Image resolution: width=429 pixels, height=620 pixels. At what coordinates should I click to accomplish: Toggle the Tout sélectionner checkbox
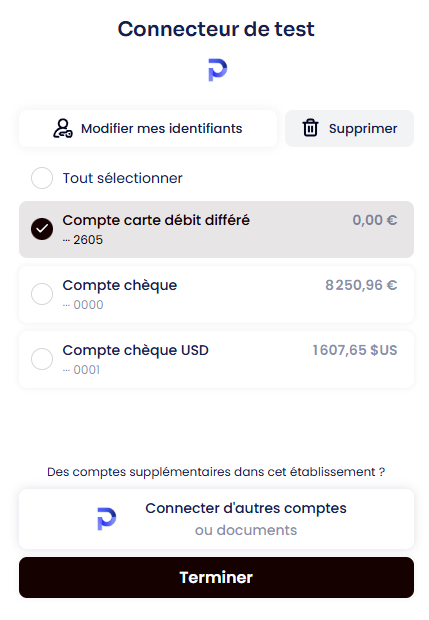[42, 178]
